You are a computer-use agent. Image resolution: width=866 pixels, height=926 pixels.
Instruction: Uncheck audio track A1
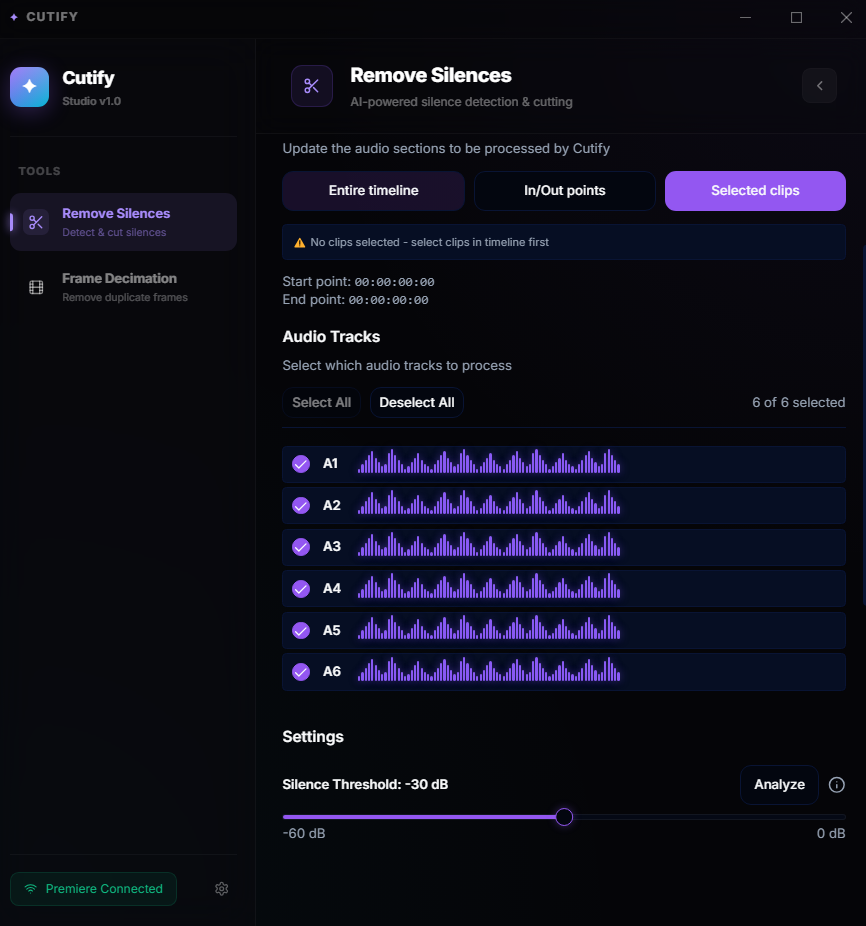[x=301, y=464]
